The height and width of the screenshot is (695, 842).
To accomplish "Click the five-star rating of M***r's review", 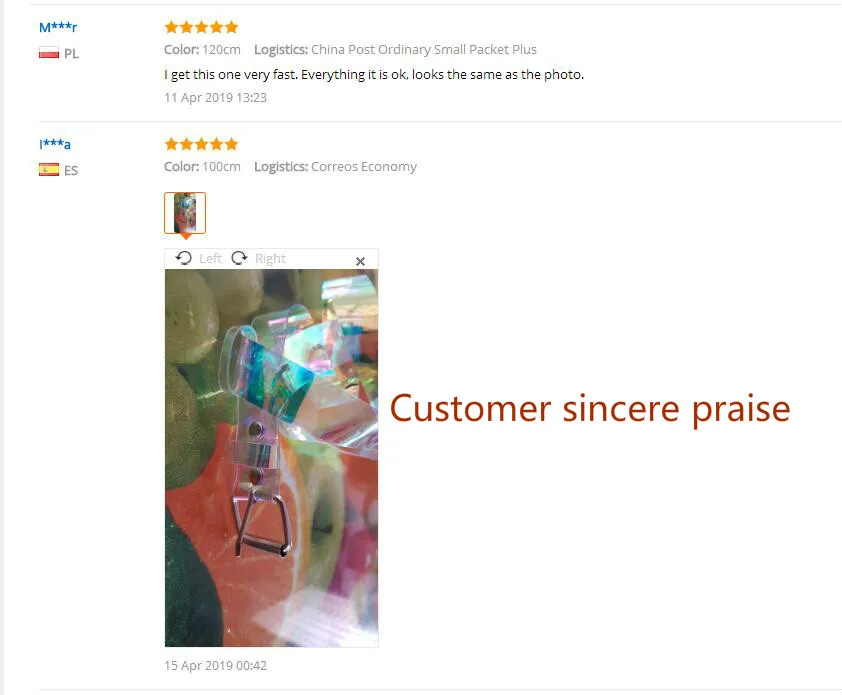I will coord(201,27).
